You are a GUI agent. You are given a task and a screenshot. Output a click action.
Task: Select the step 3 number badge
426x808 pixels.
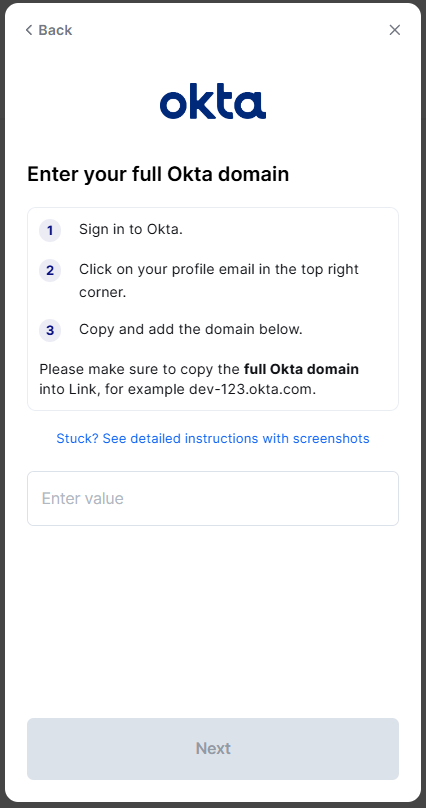(x=50, y=330)
